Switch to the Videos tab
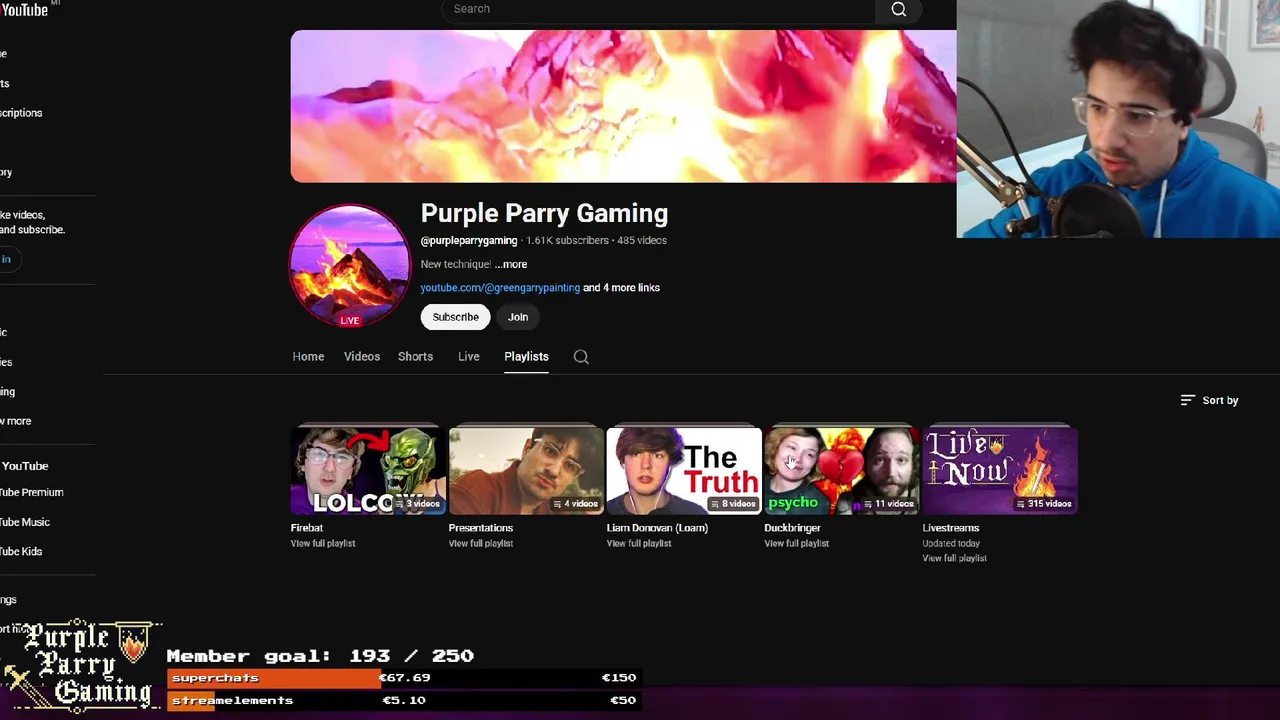Screen dimensions: 1280x720 [x=362, y=357]
